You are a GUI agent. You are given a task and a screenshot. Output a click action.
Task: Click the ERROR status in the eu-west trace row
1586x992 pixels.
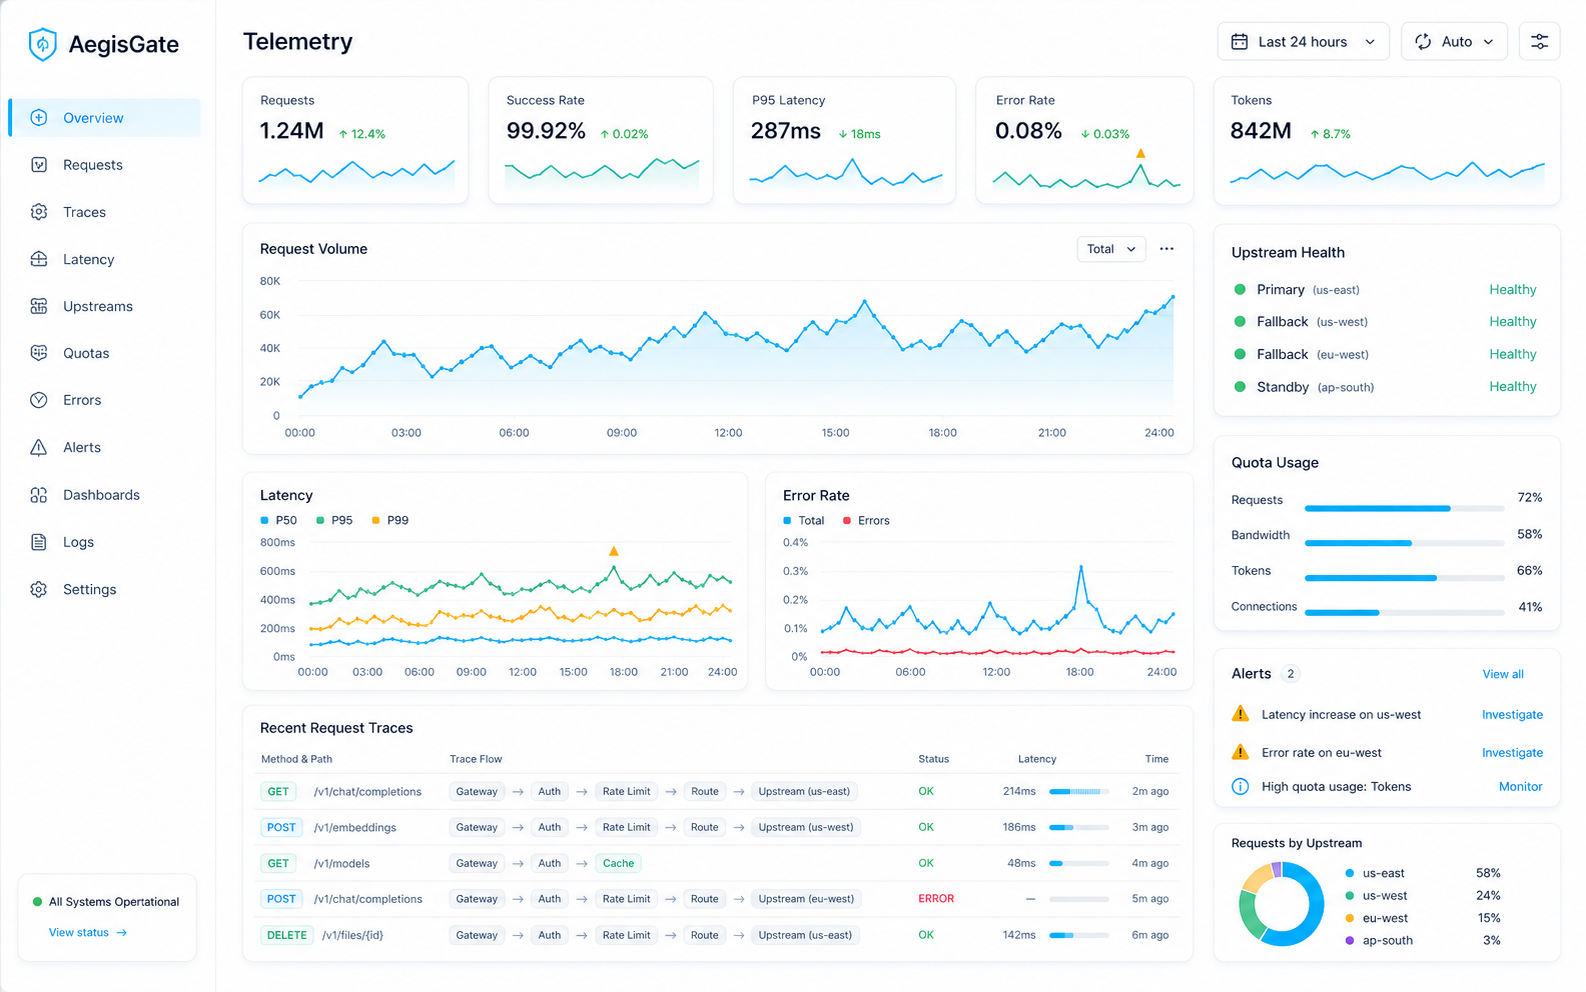point(936,899)
